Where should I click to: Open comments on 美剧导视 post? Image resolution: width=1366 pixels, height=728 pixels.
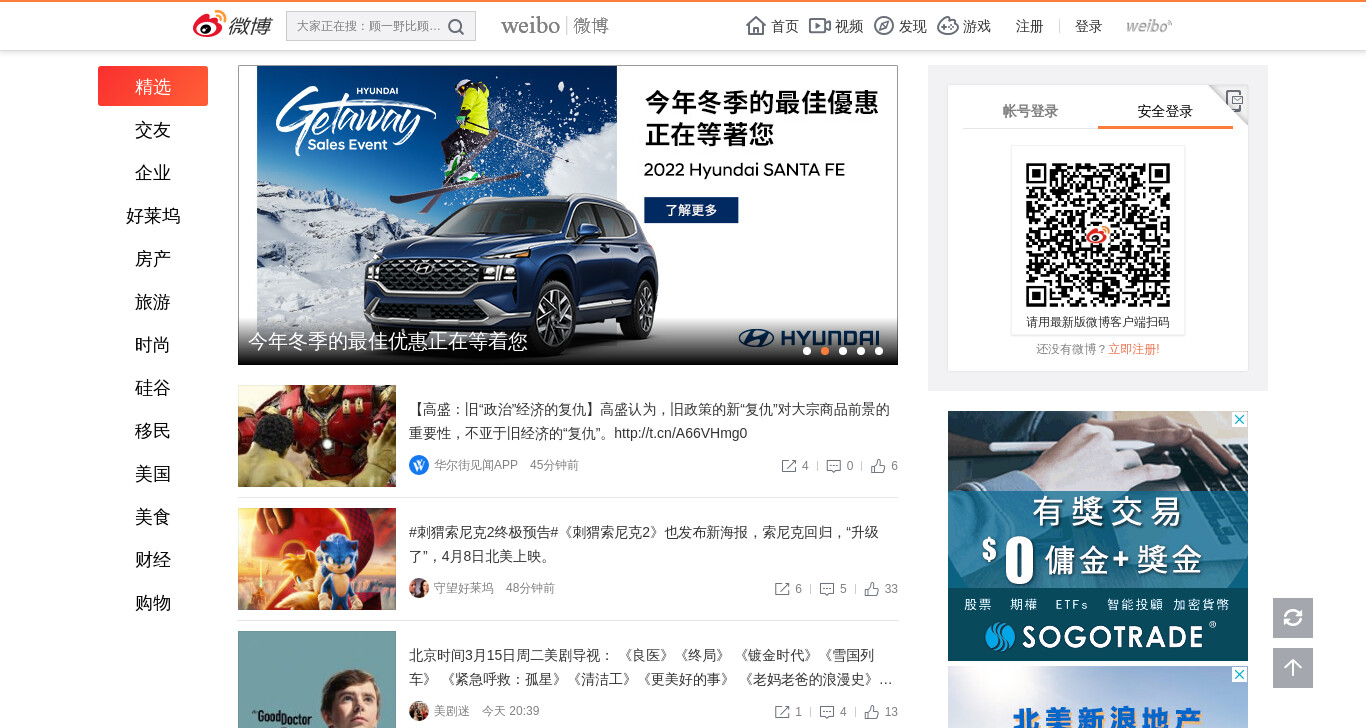tap(827, 712)
